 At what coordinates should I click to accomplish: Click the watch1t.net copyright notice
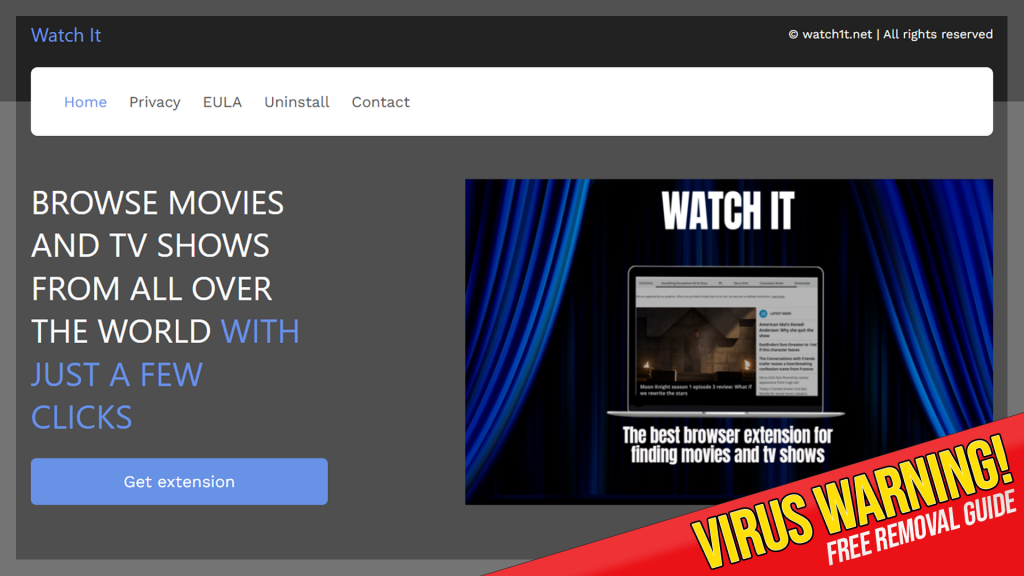890,34
